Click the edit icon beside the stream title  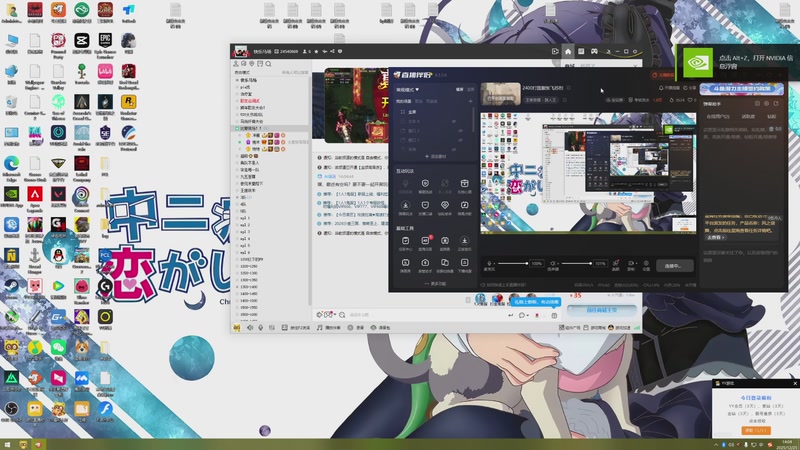click(569, 88)
